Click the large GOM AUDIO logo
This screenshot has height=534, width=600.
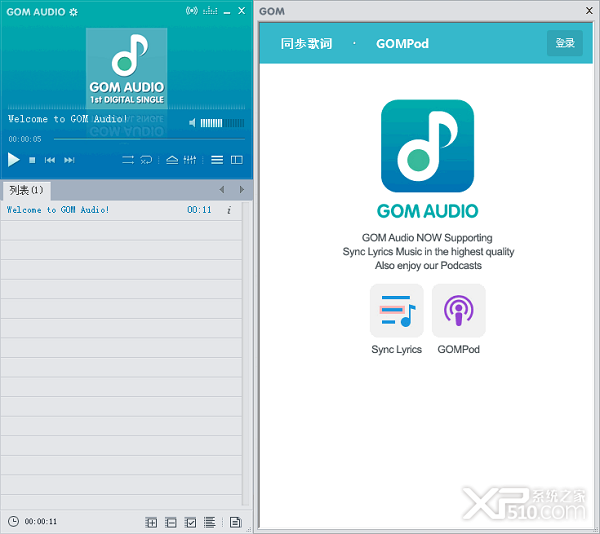(427, 146)
